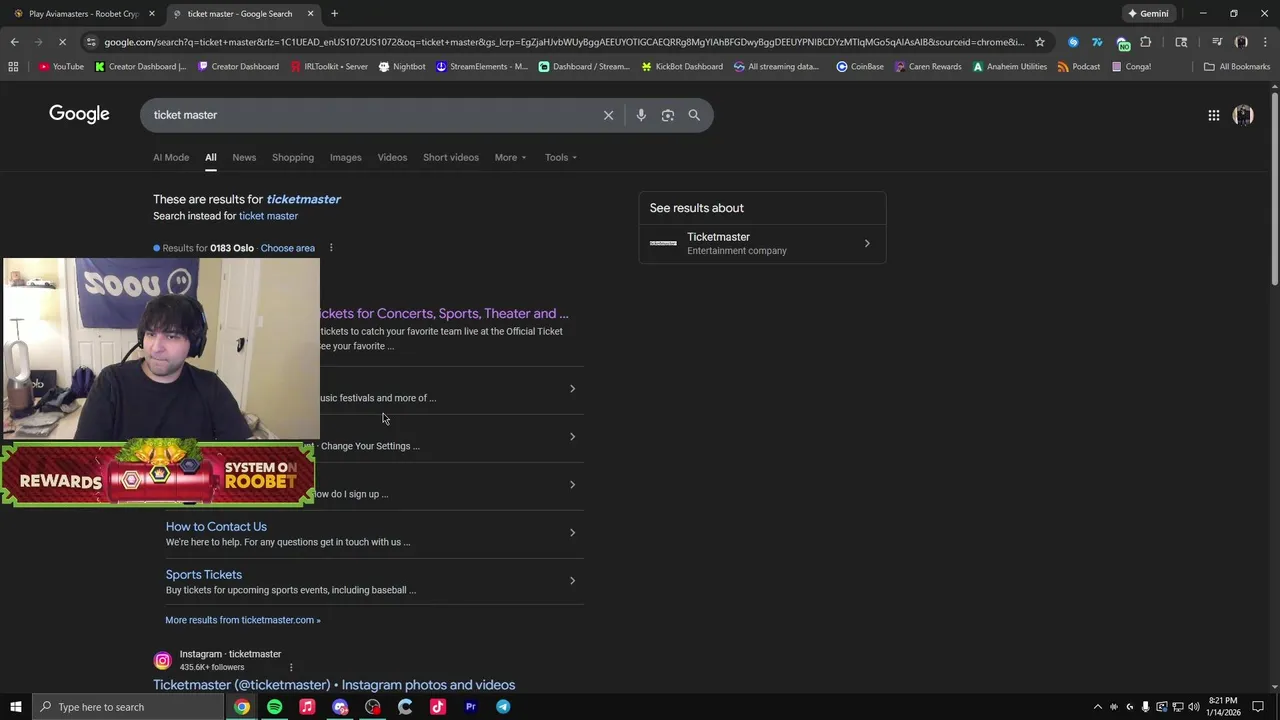The height and width of the screenshot is (720, 1280).
Task: Open the Ticketmaster Instagram result
Action: click(x=334, y=684)
